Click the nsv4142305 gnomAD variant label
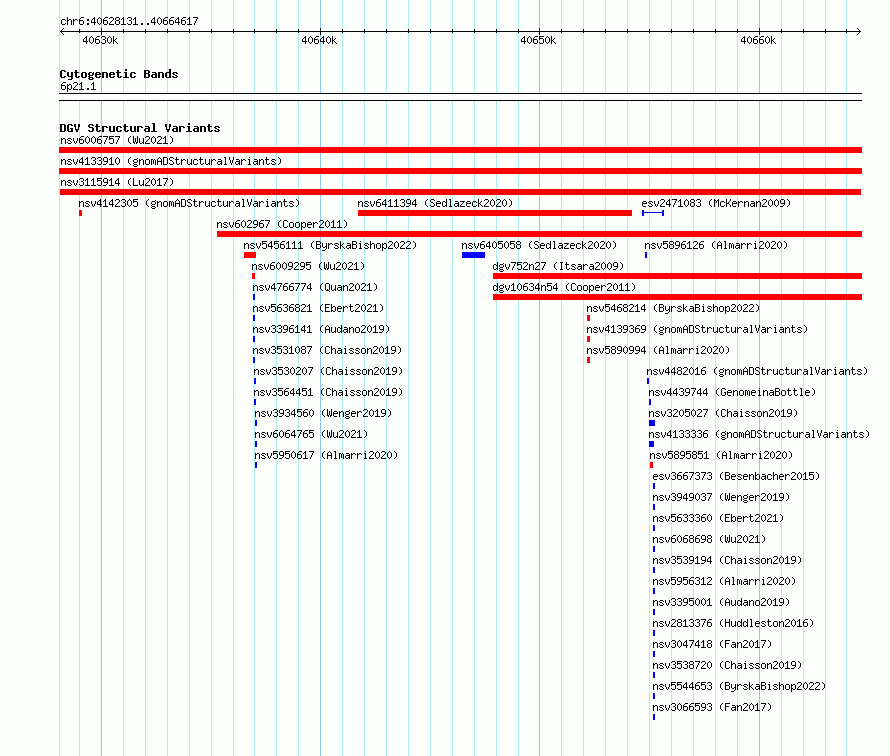890x756 pixels. (189, 203)
